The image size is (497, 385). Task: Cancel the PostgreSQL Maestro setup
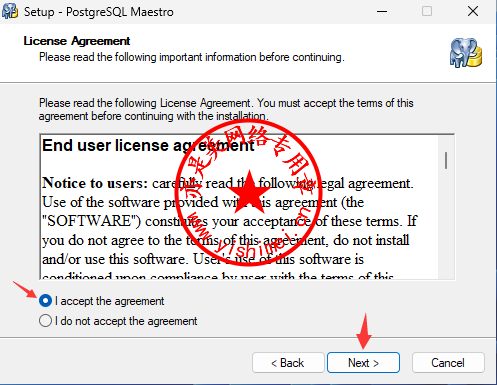coord(448,362)
